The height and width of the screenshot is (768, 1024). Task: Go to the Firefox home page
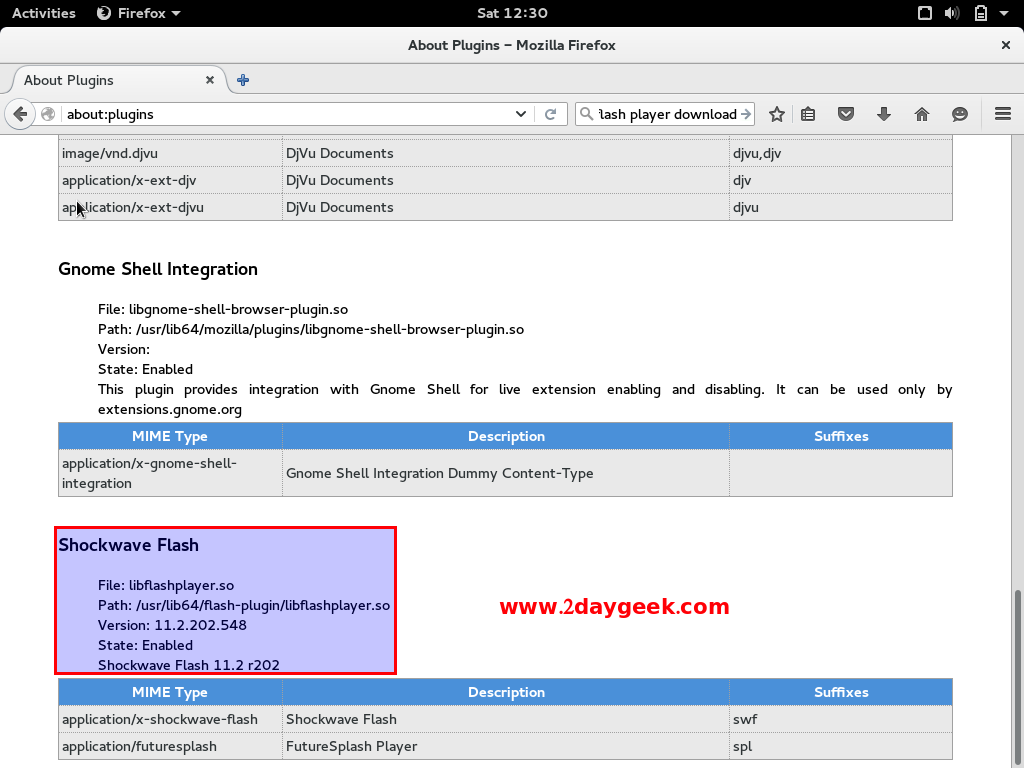pyautogui.click(x=921, y=114)
